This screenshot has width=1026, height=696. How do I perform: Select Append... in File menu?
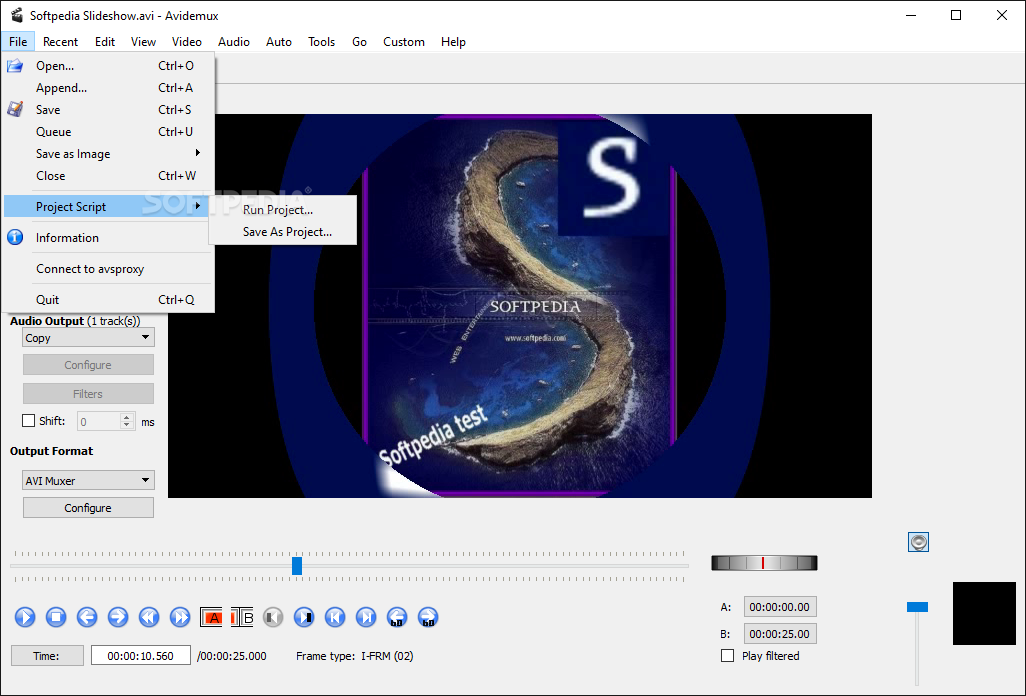108,88
